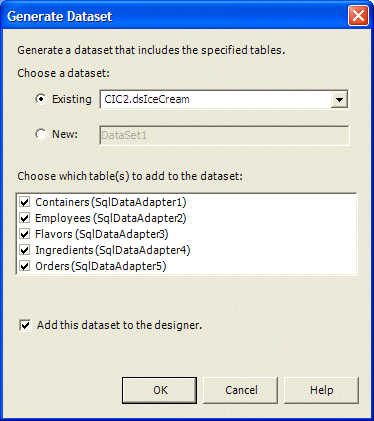Click the Cancel button
The width and height of the screenshot is (374, 421).
click(x=241, y=390)
